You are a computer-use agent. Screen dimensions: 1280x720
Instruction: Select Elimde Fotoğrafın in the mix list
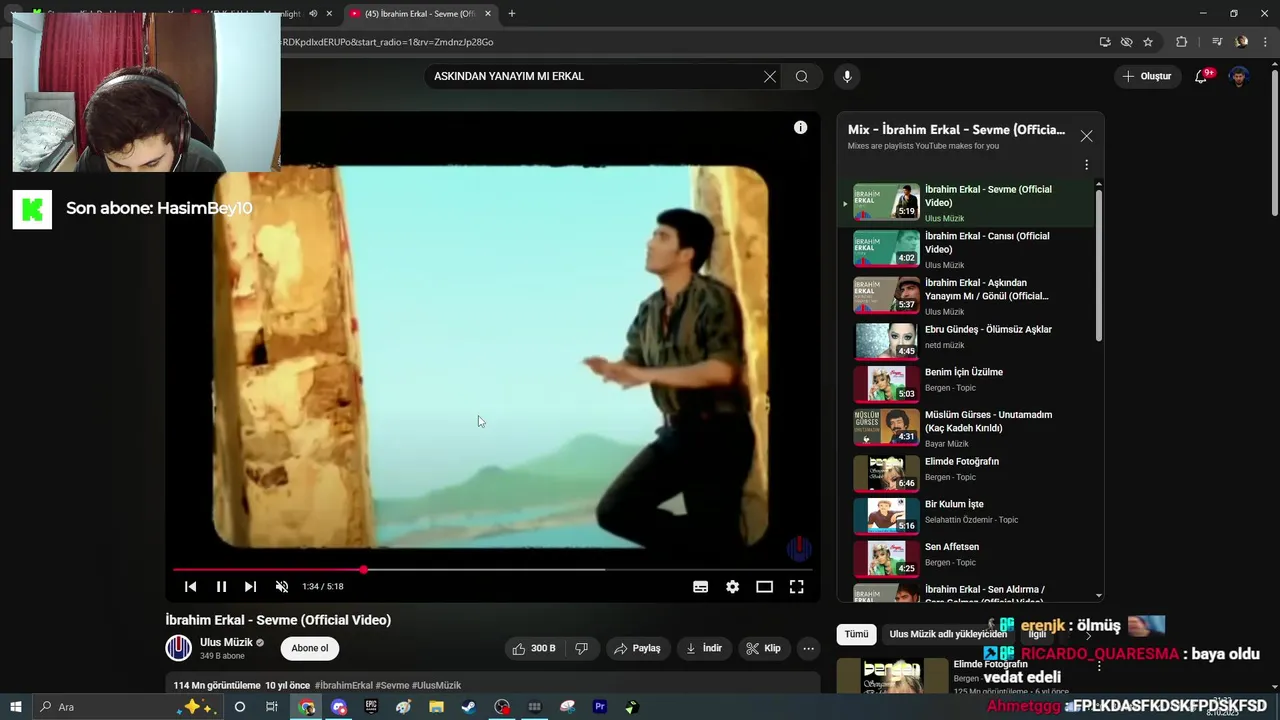[x=967, y=471]
